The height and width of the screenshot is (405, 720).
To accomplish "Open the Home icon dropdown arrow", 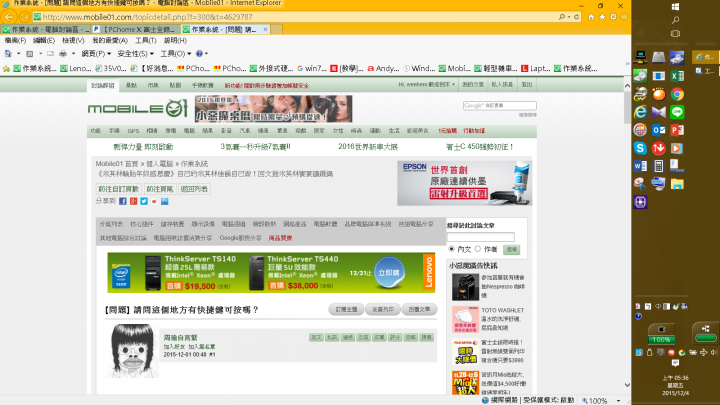I will point(18,54).
